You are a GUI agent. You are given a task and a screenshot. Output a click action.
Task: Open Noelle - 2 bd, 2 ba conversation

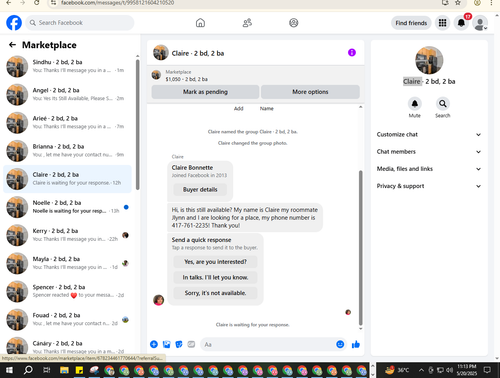[67, 207]
